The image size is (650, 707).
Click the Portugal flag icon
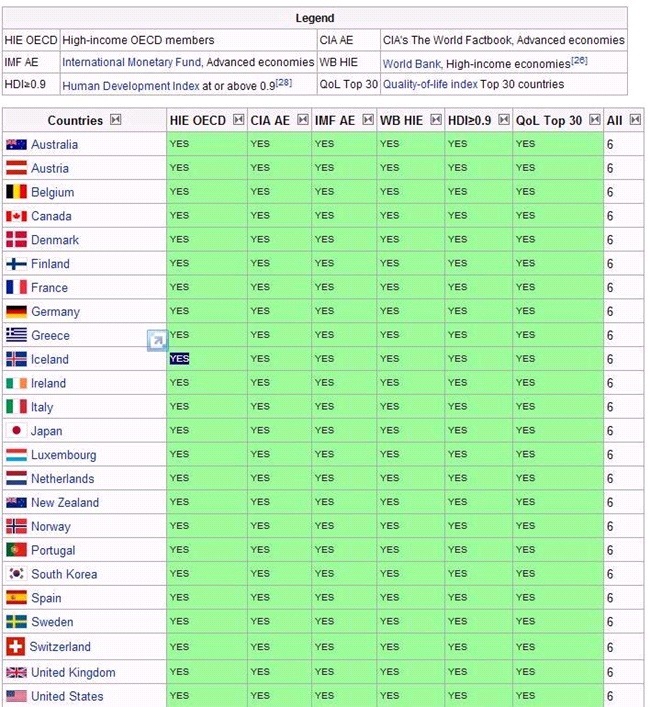pyautogui.click(x=16, y=550)
